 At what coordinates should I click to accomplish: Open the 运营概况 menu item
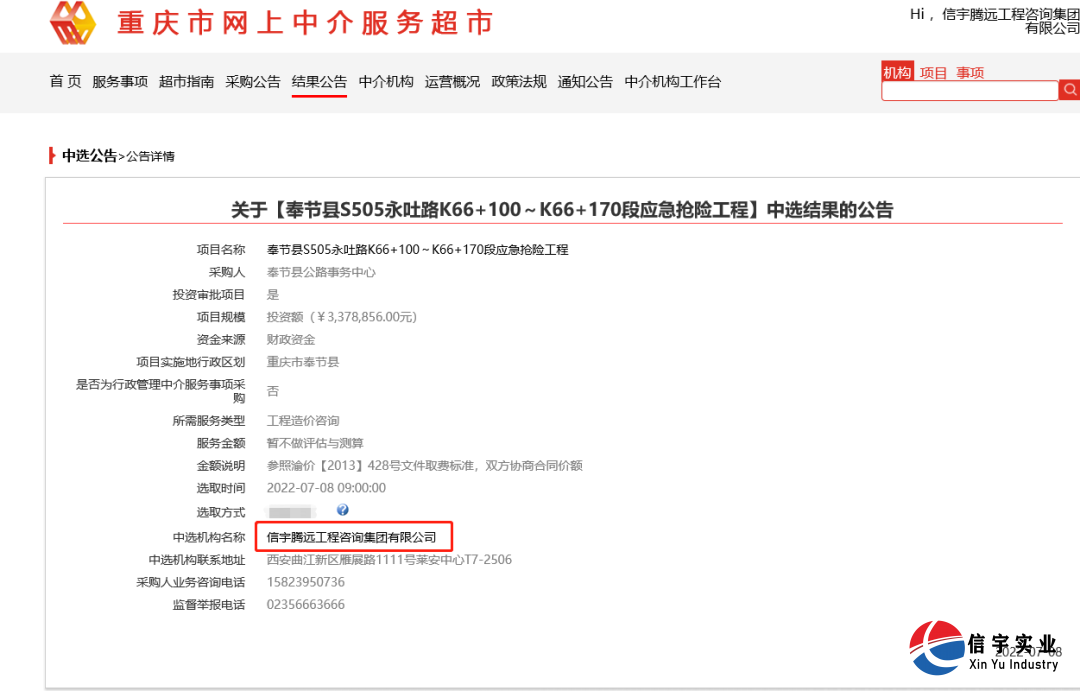coord(451,82)
